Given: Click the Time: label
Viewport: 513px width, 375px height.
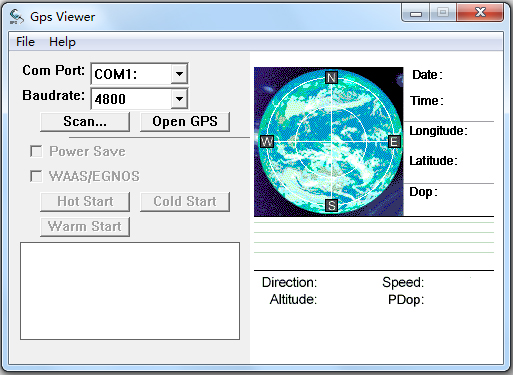Looking at the screenshot, I should pyautogui.click(x=427, y=101).
